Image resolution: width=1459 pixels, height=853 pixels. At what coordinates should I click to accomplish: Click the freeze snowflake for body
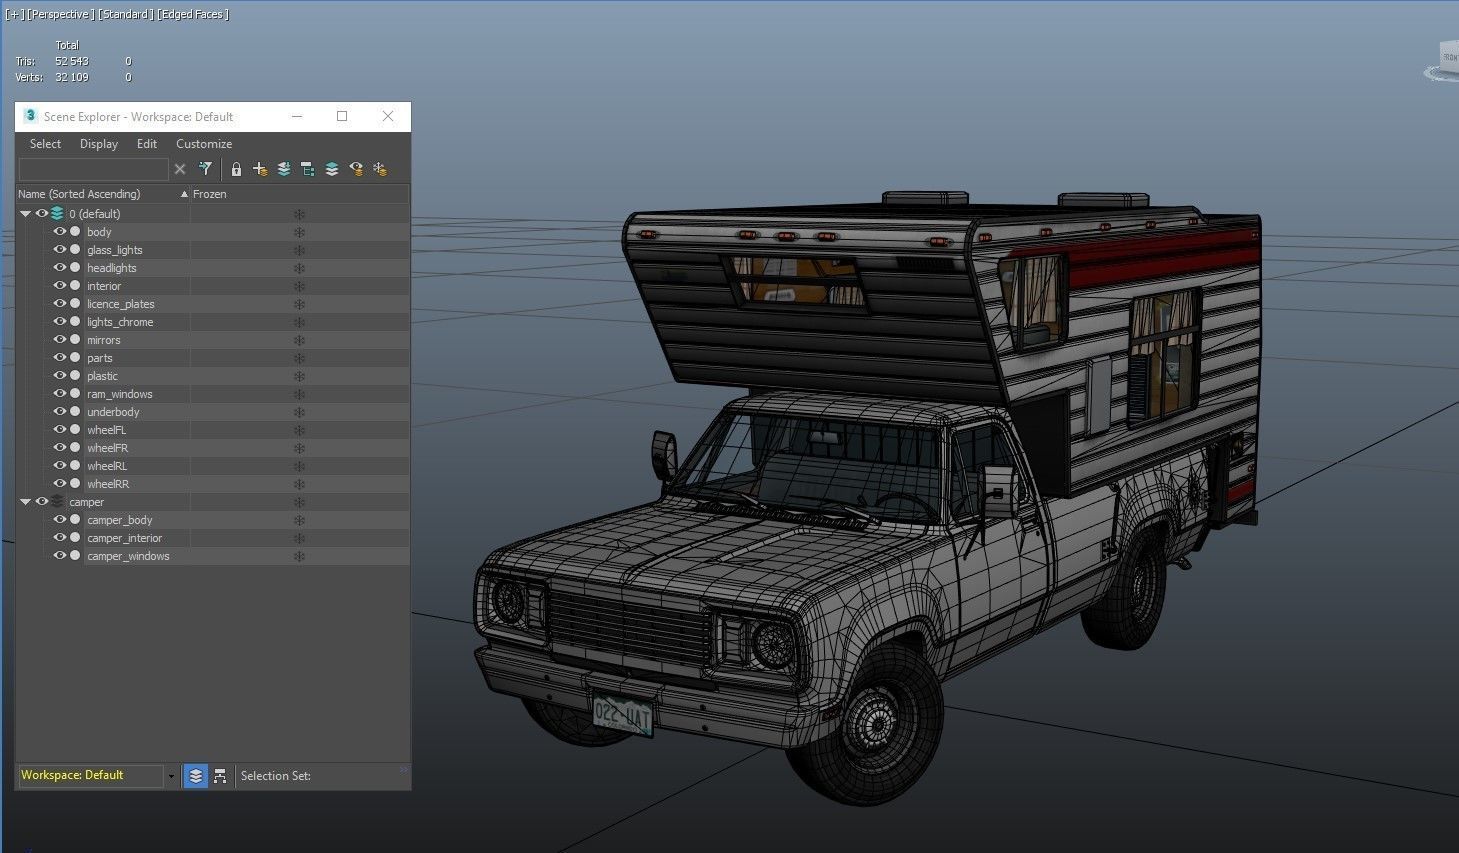tap(299, 232)
